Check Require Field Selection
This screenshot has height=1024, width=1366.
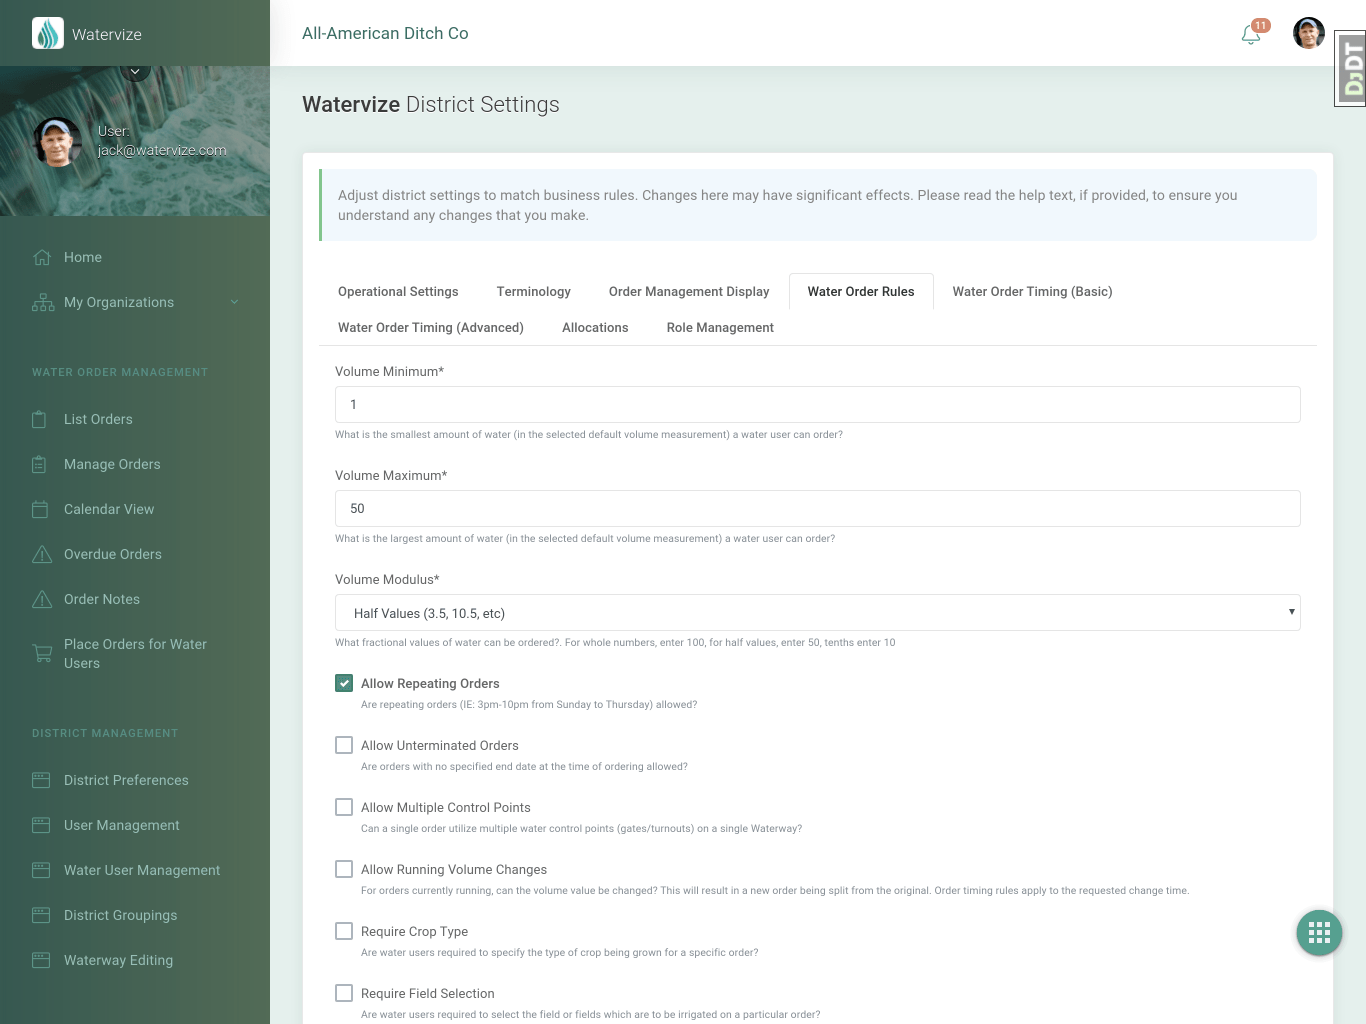tap(344, 993)
